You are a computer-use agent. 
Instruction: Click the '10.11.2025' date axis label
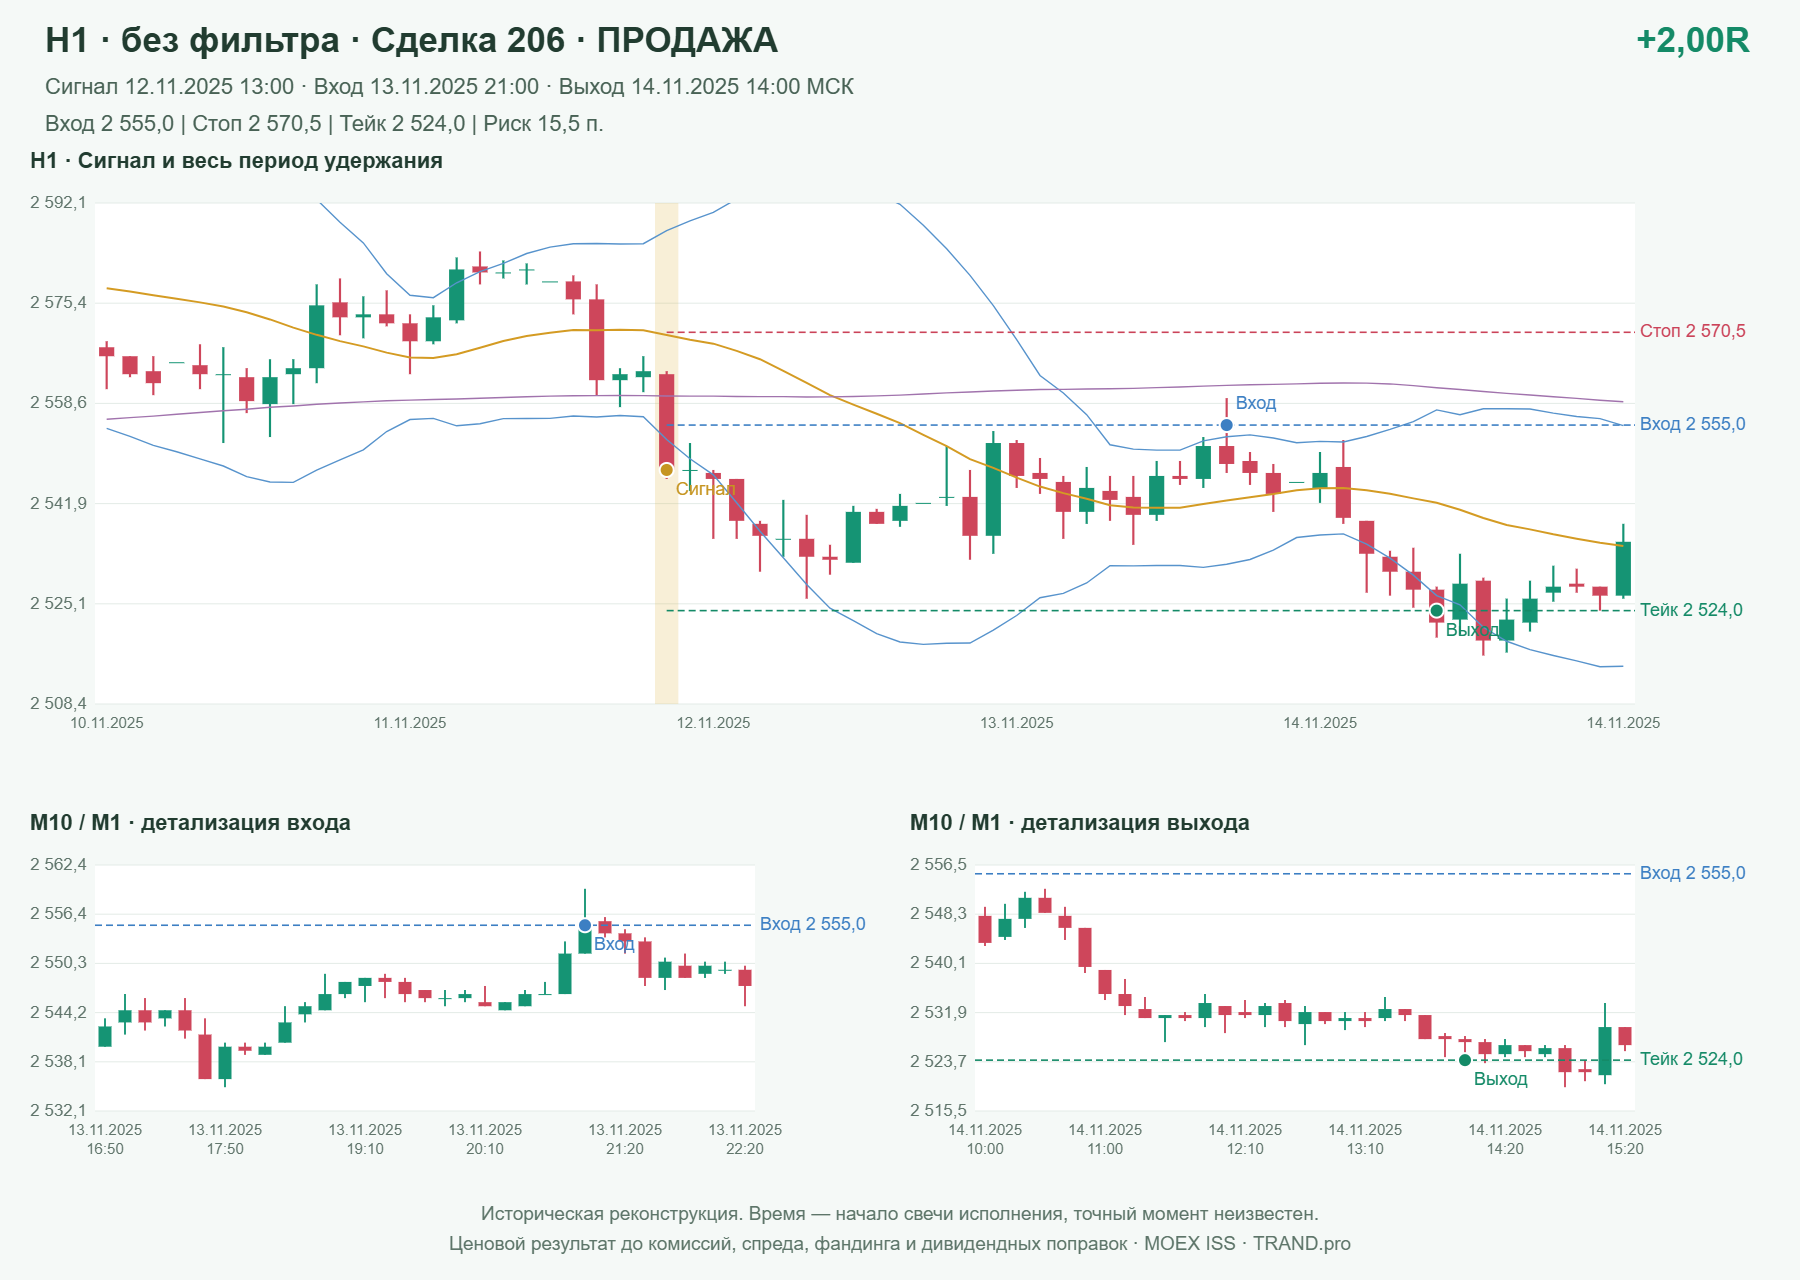click(x=107, y=723)
